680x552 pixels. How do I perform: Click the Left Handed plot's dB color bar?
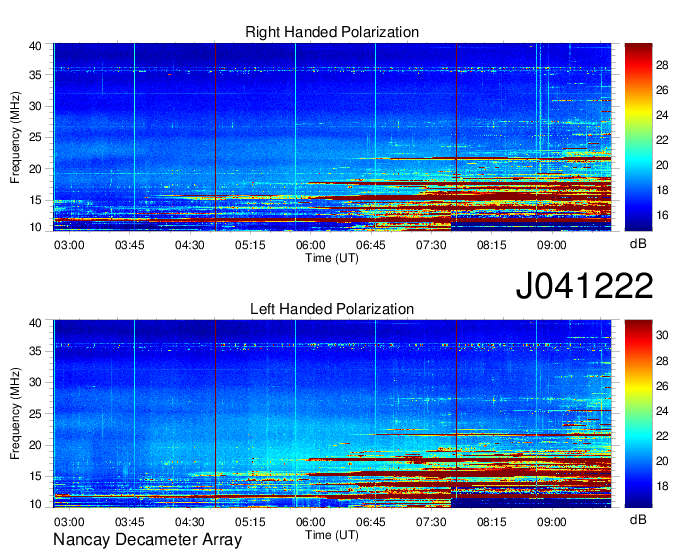point(638,414)
